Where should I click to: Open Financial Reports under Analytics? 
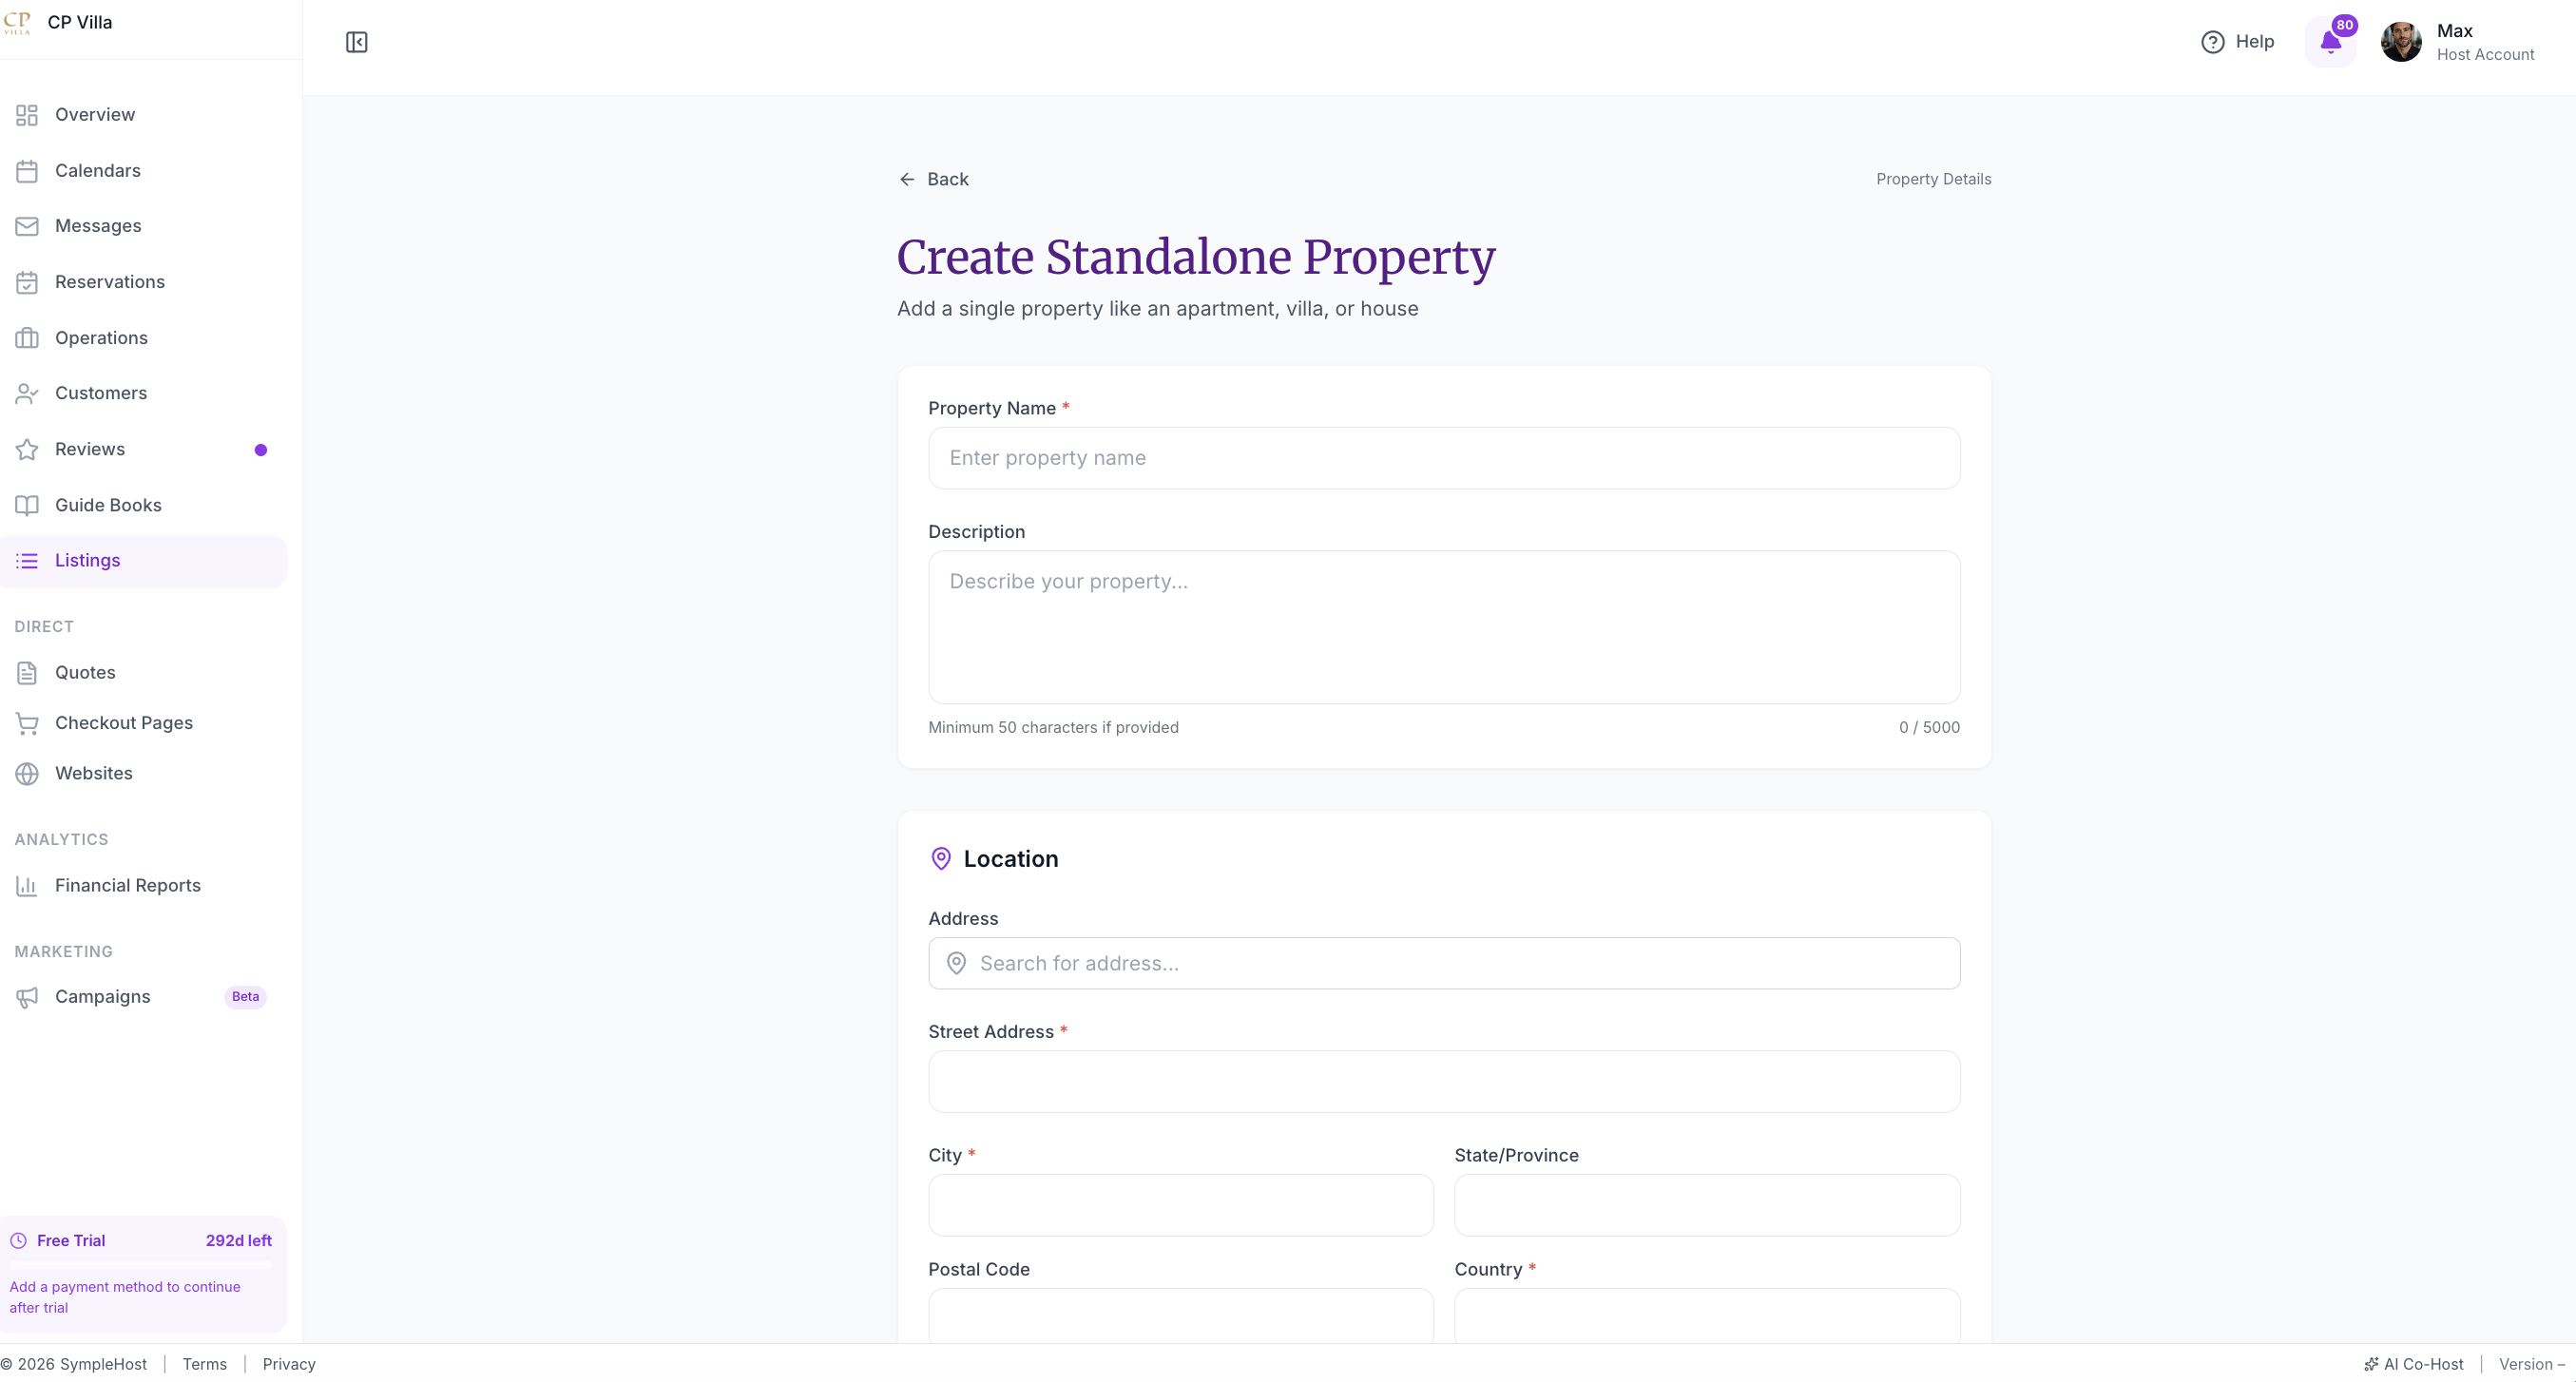click(x=144, y=885)
